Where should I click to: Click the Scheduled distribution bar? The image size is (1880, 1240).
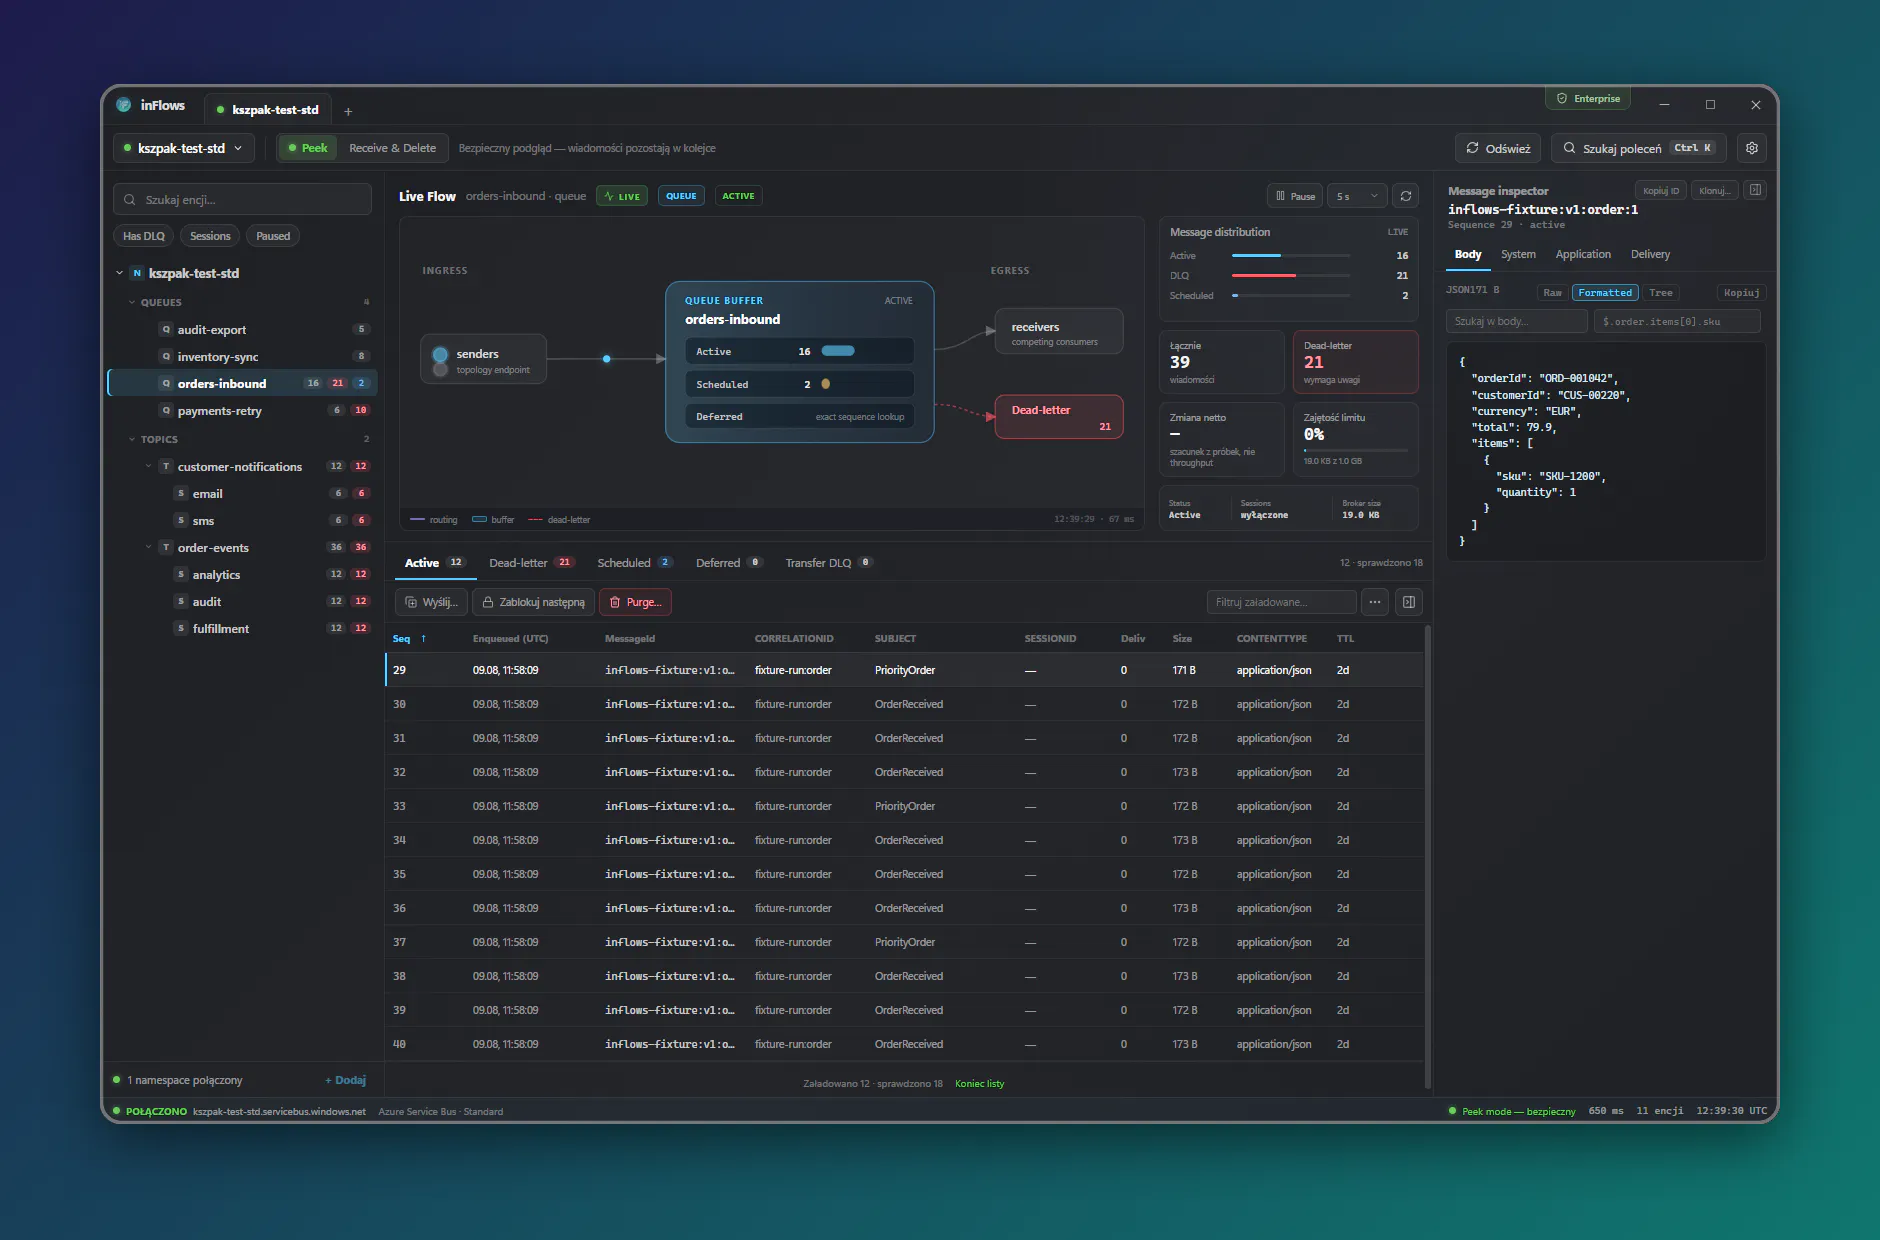(x=1291, y=296)
